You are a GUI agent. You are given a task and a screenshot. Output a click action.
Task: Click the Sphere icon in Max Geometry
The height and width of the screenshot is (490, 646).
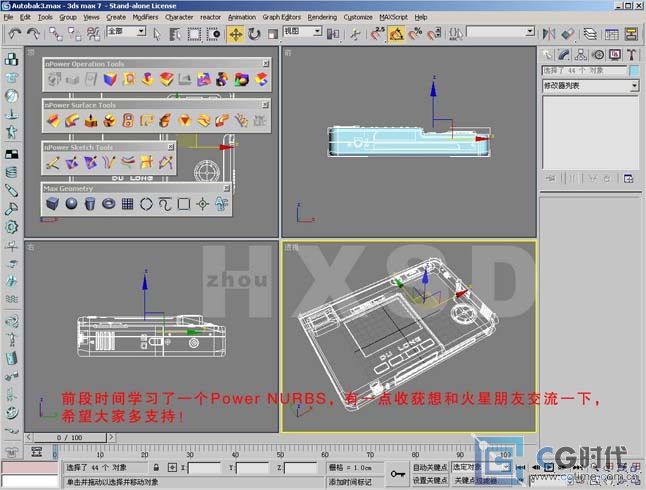coord(71,204)
